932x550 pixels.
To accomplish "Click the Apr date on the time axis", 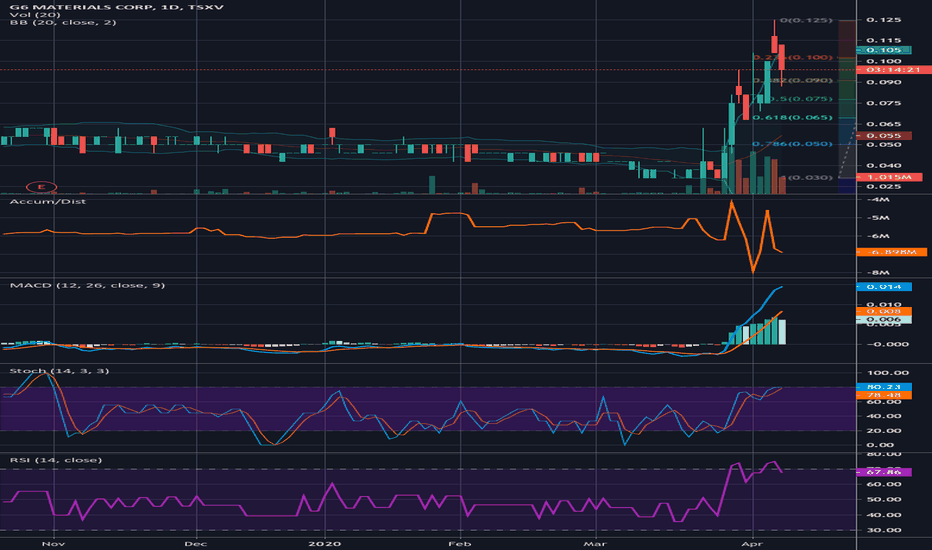I will click(x=752, y=543).
